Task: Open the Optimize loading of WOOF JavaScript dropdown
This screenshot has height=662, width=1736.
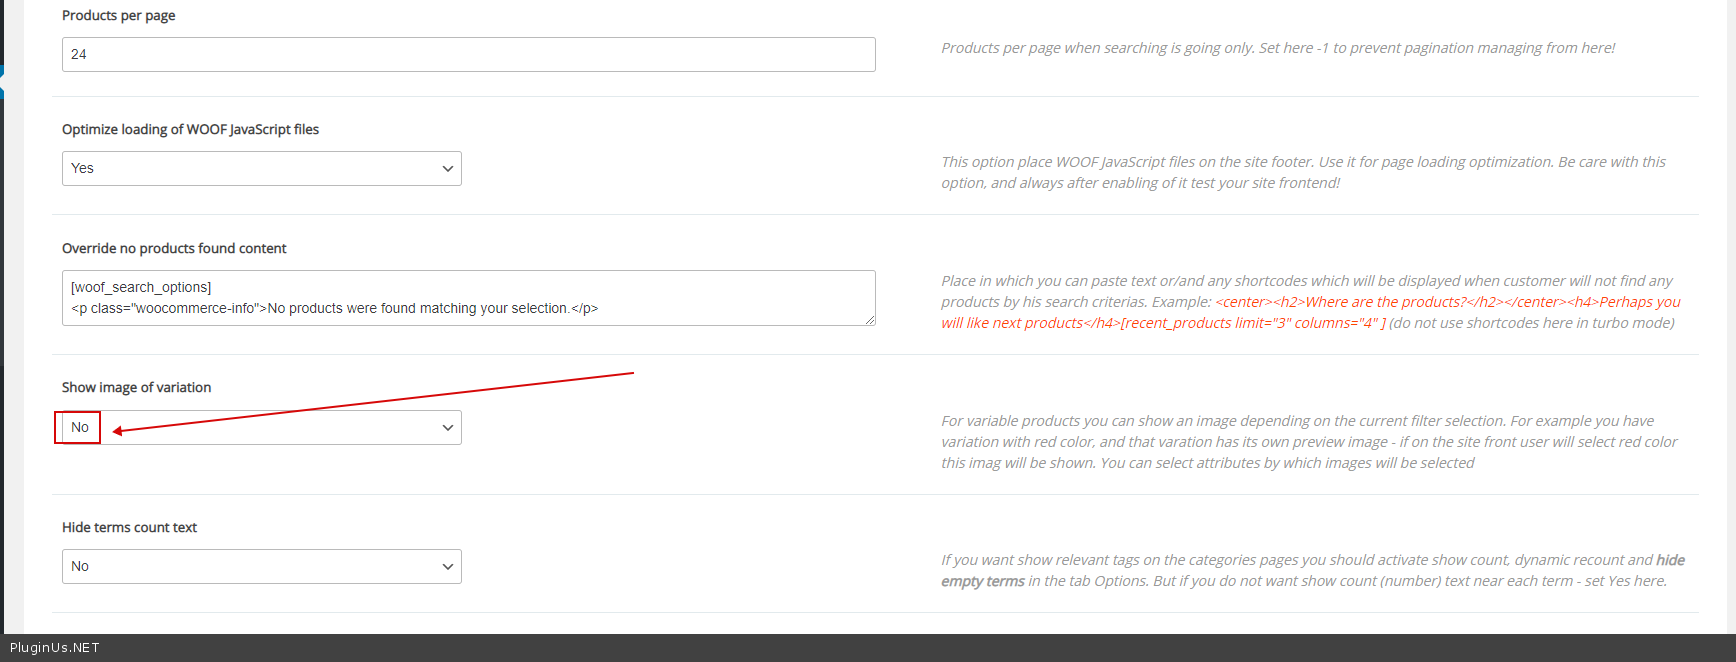Action: click(x=260, y=168)
